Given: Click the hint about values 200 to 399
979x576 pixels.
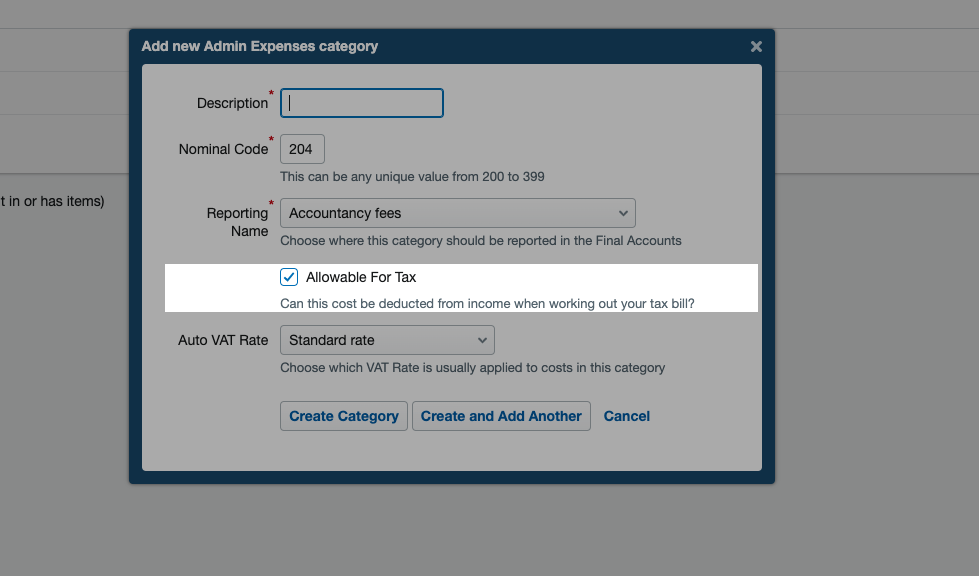Looking at the screenshot, I should [x=412, y=177].
